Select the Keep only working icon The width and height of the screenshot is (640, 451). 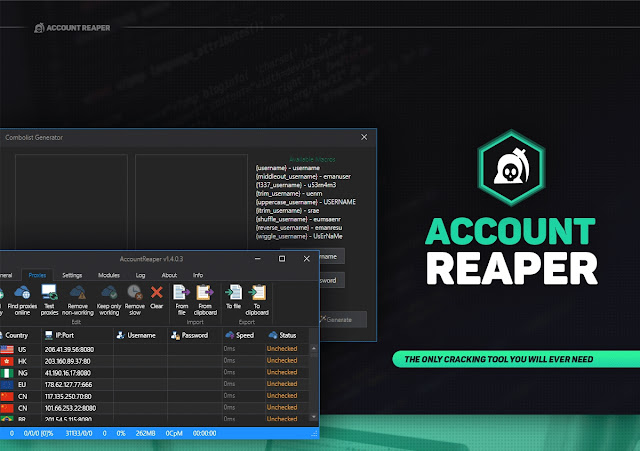(x=109, y=293)
